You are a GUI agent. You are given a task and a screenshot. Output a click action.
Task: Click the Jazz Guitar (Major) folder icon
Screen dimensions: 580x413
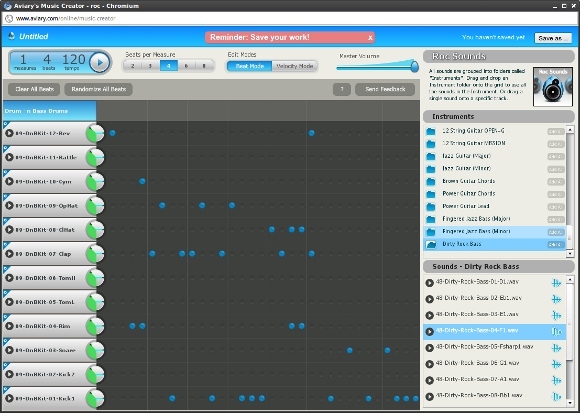(x=431, y=156)
